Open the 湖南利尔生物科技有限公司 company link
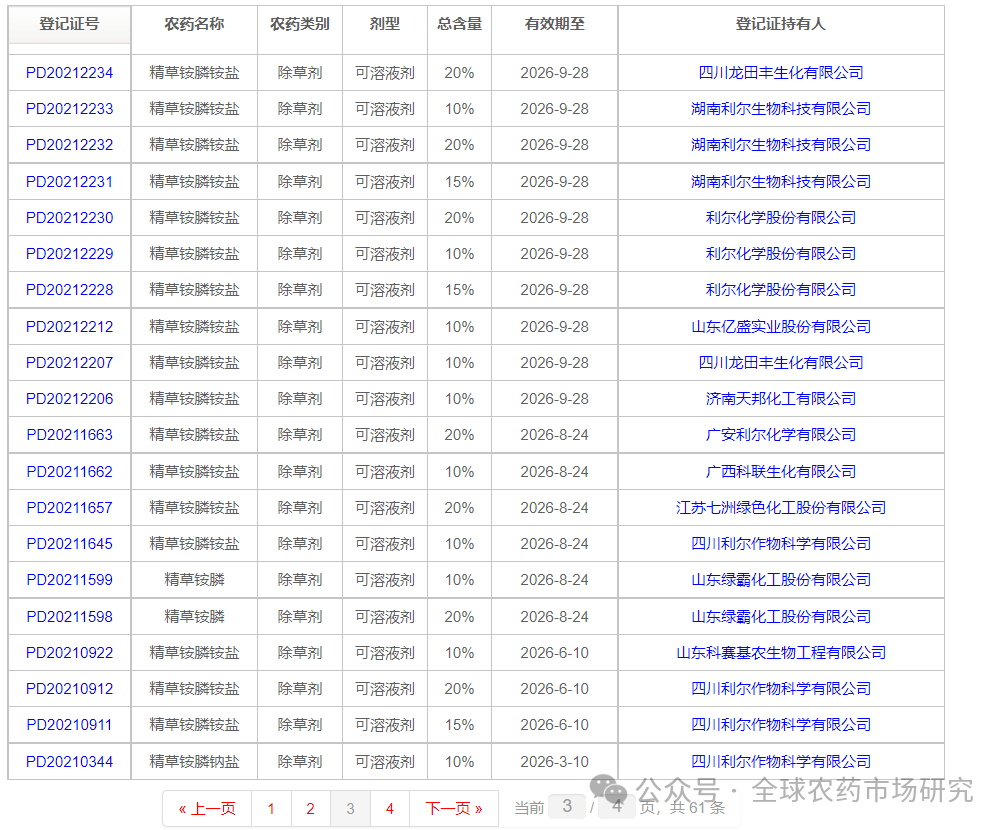 (779, 108)
